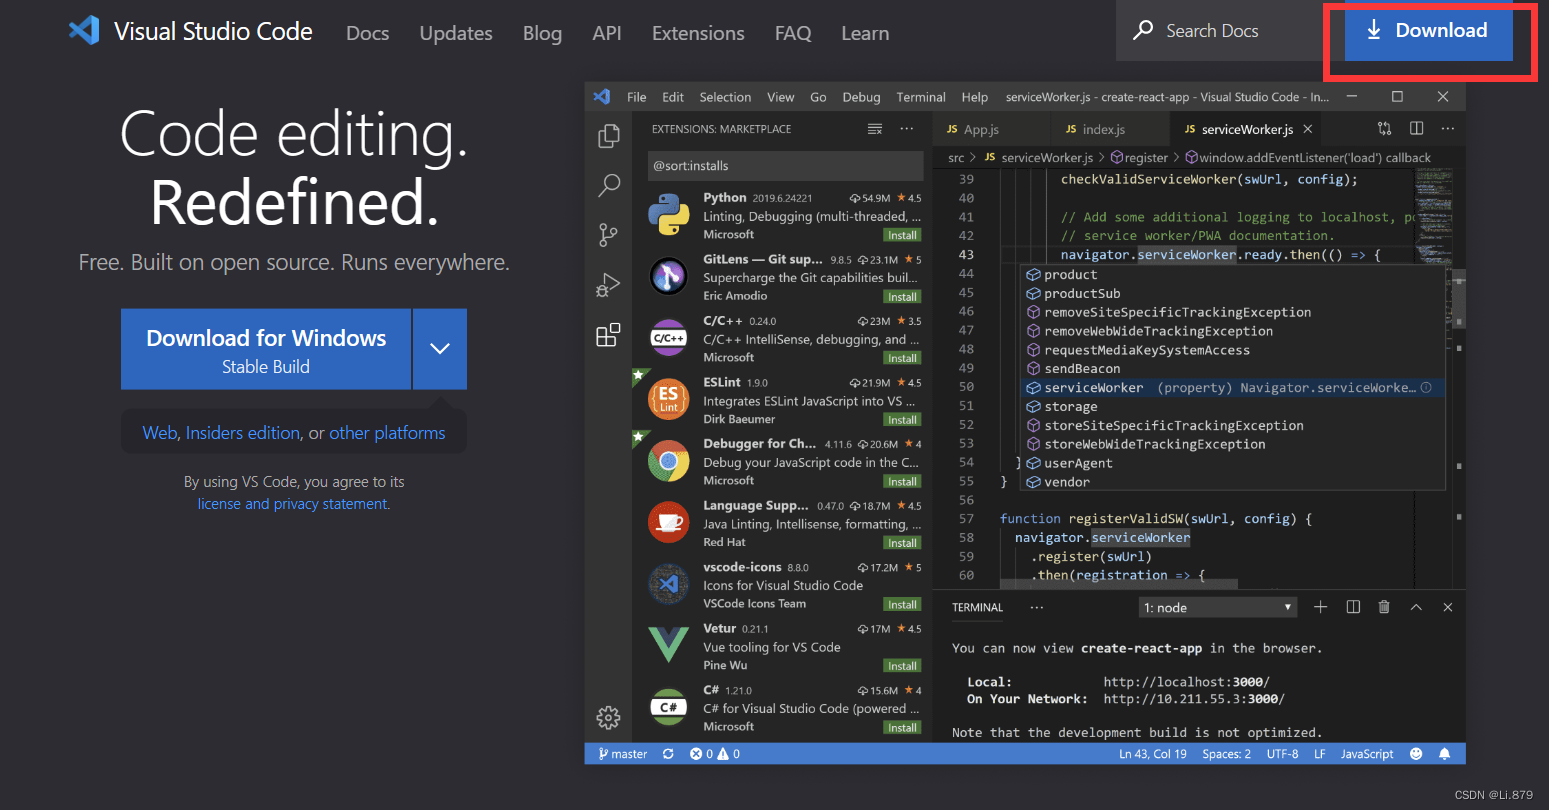This screenshot has height=810, width=1549.
Task: Click 'Ln 43, Col 19' in status bar
Action: click(x=1153, y=754)
